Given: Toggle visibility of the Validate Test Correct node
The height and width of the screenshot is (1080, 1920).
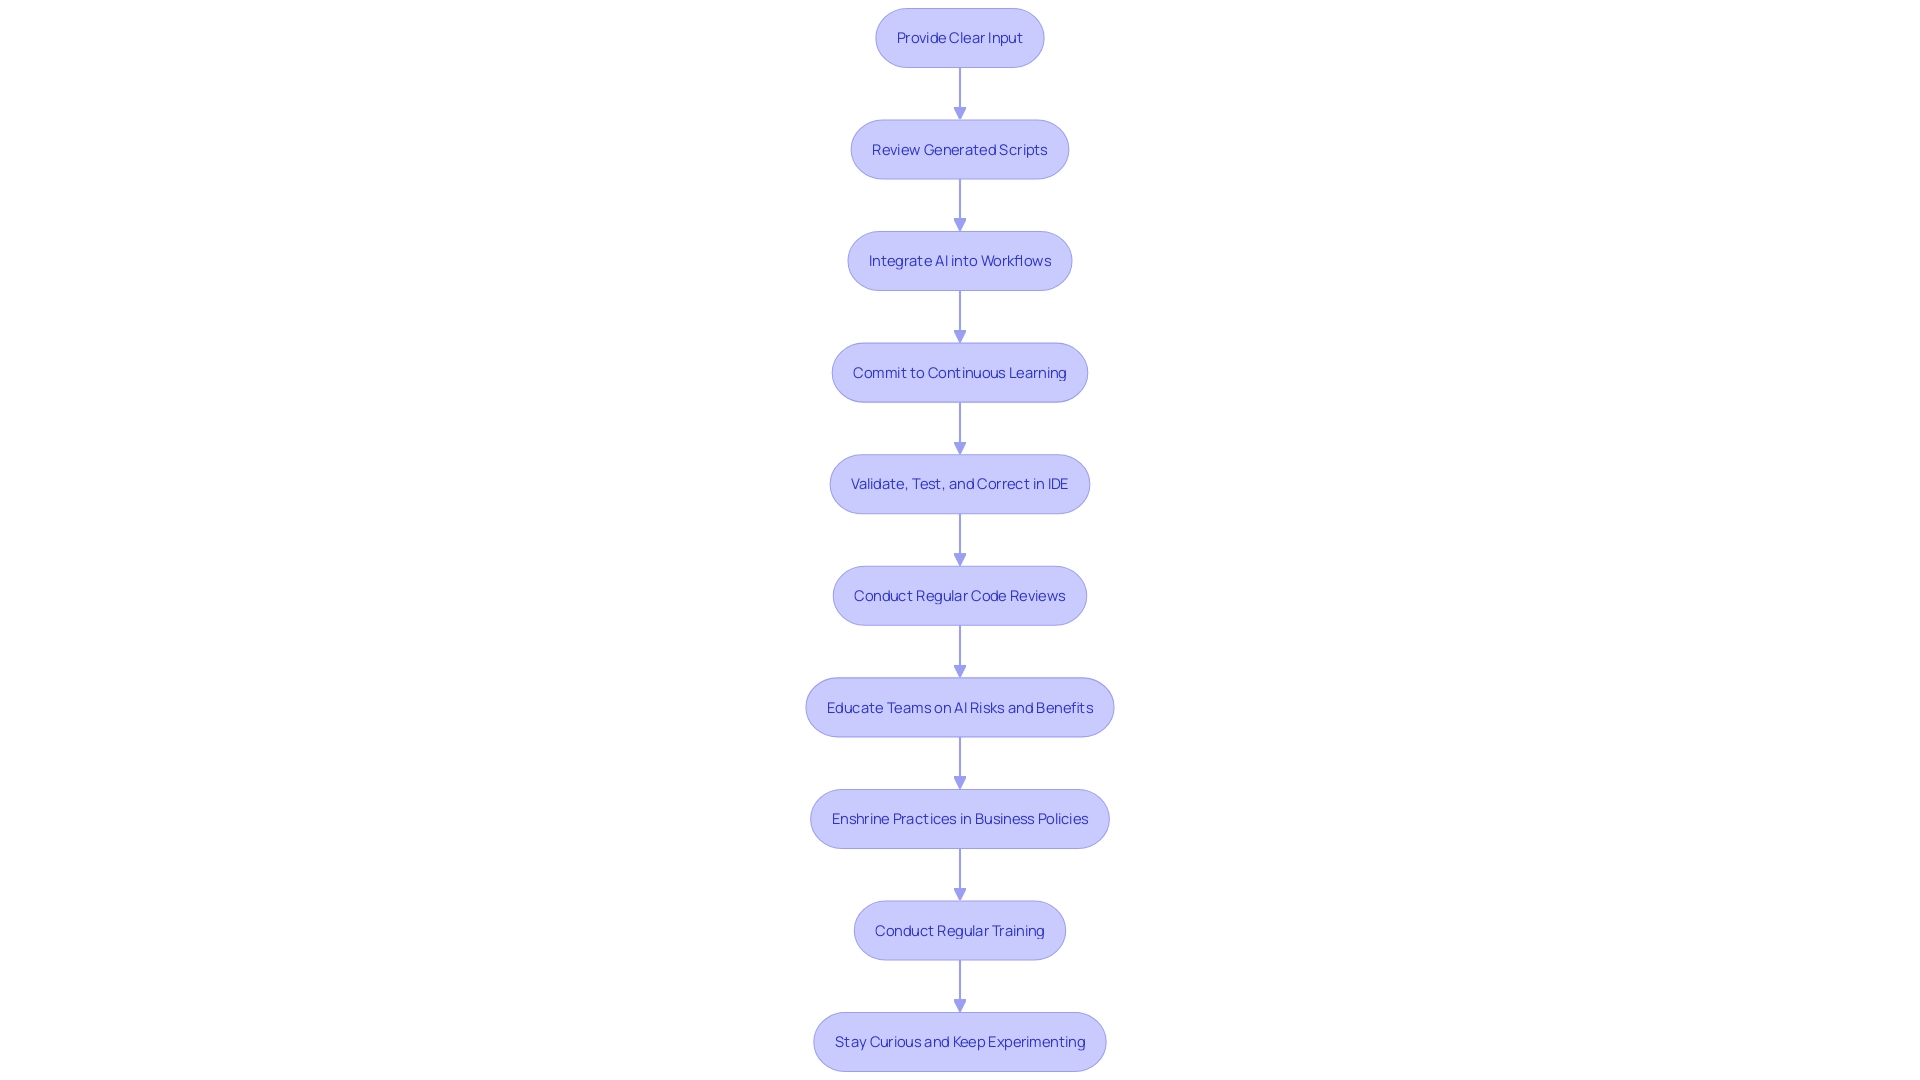Looking at the screenshot, I should [x=959, y=484].
